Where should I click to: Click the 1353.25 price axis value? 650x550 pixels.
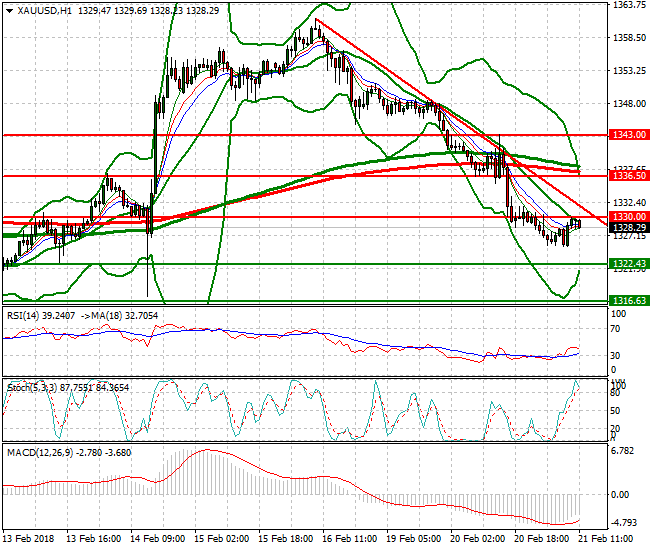629,71
